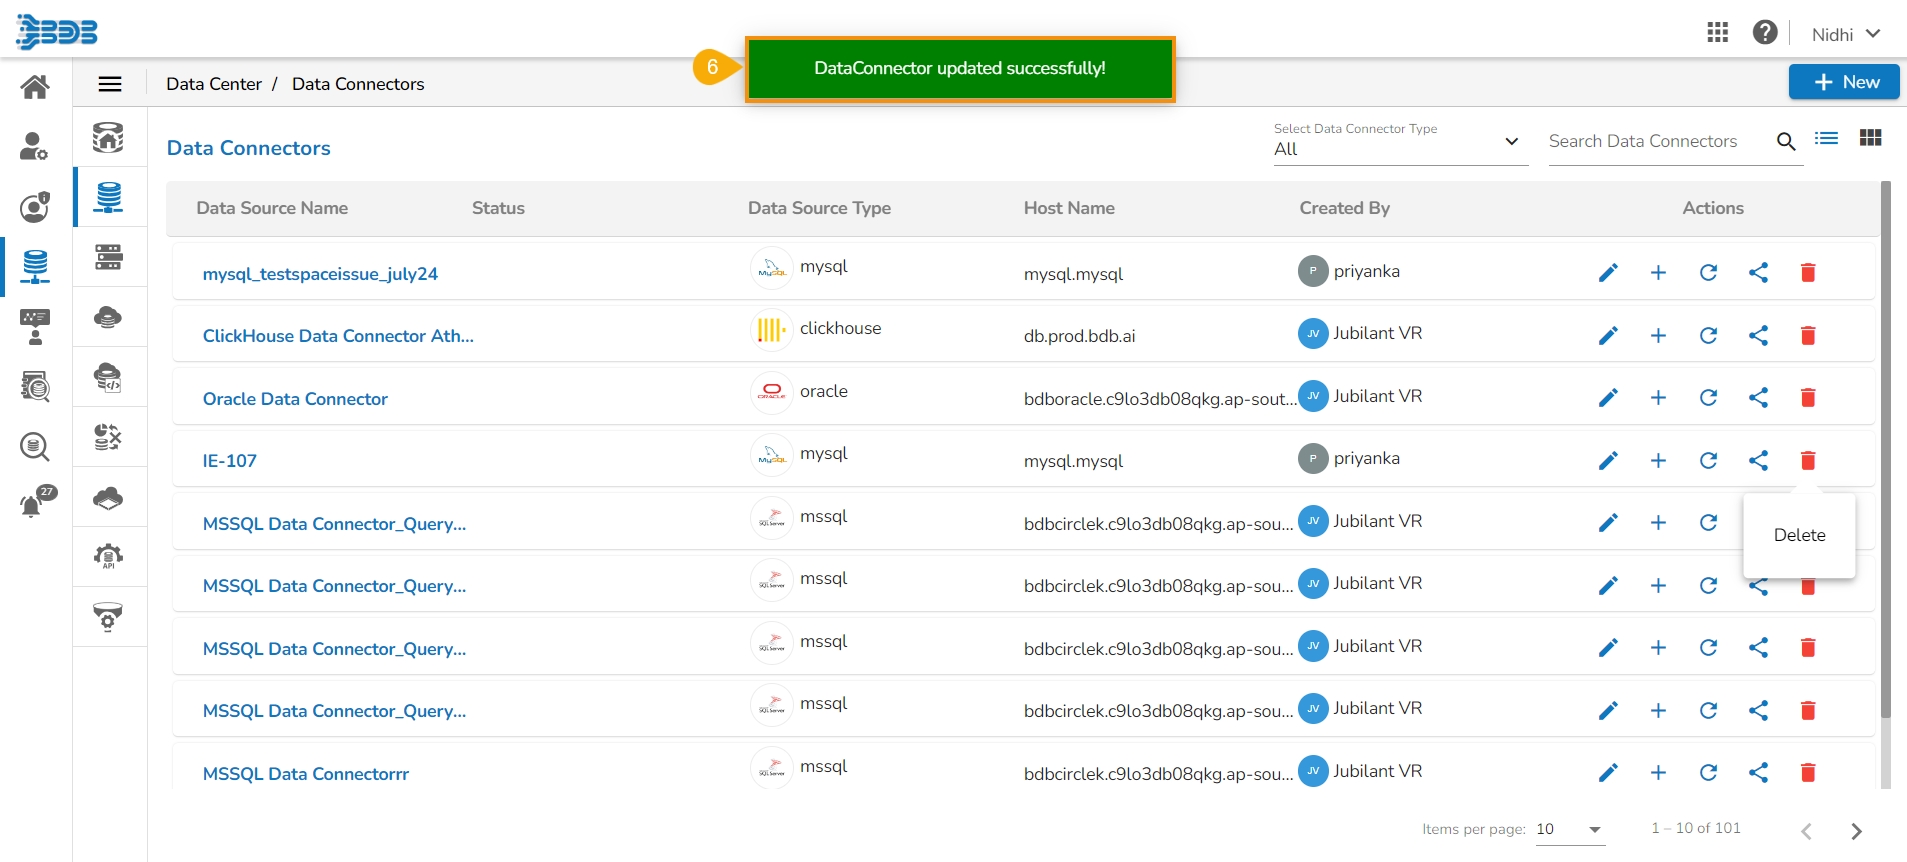Open the Oracle Data Connector link
1907x862 pixels.
pos(295,399)
